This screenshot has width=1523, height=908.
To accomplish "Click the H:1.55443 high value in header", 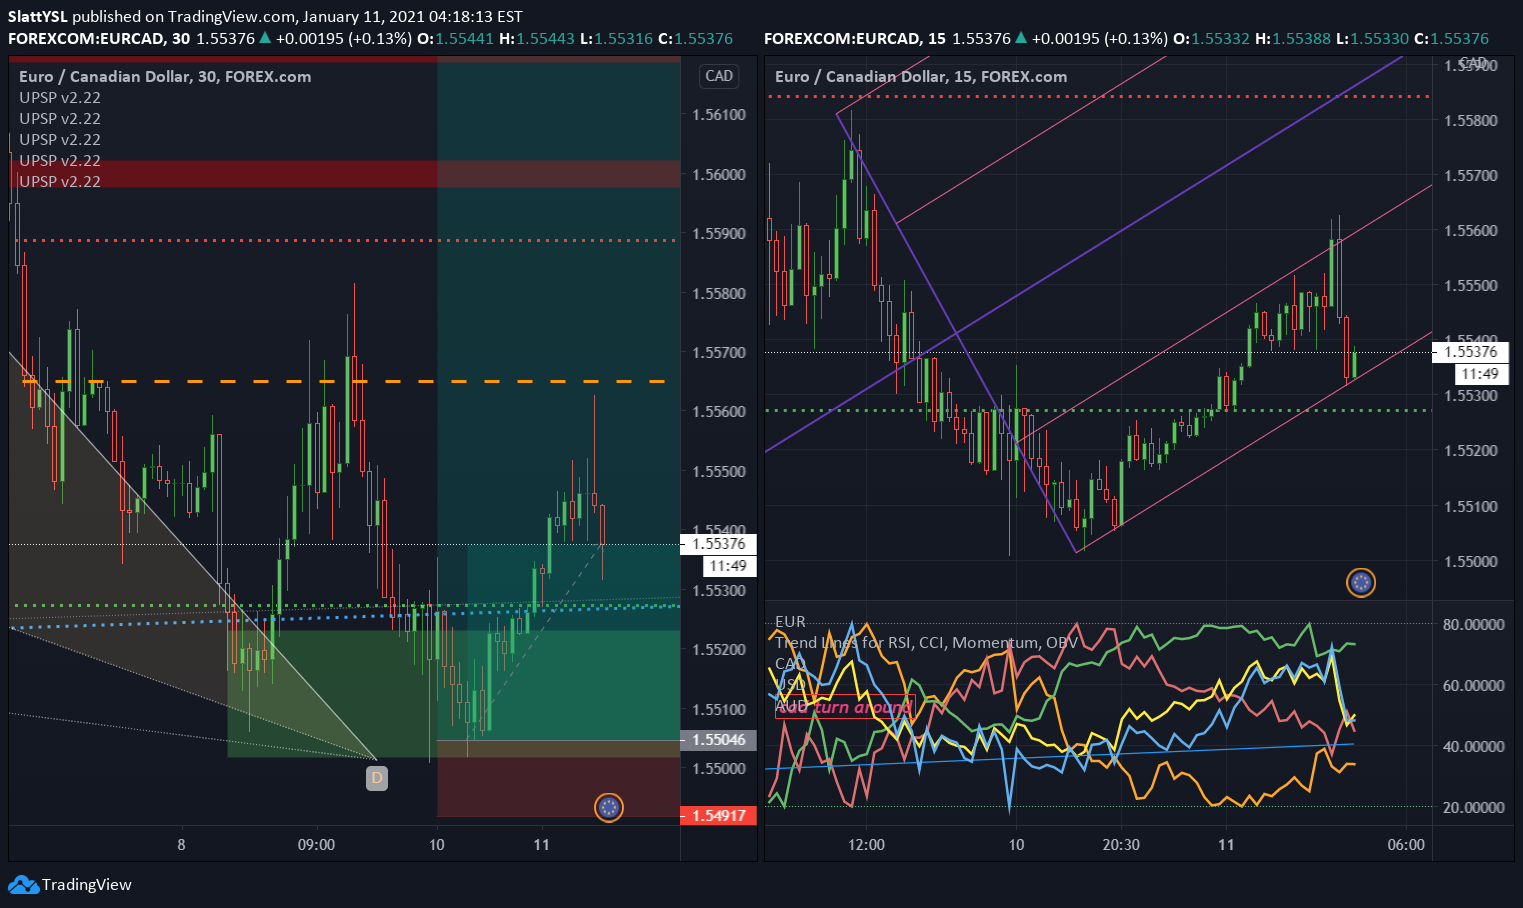I will click(537, 38).
